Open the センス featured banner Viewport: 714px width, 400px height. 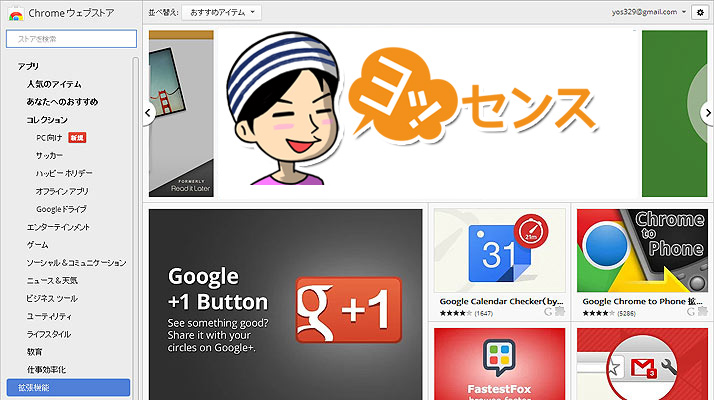tap(428, 113)
